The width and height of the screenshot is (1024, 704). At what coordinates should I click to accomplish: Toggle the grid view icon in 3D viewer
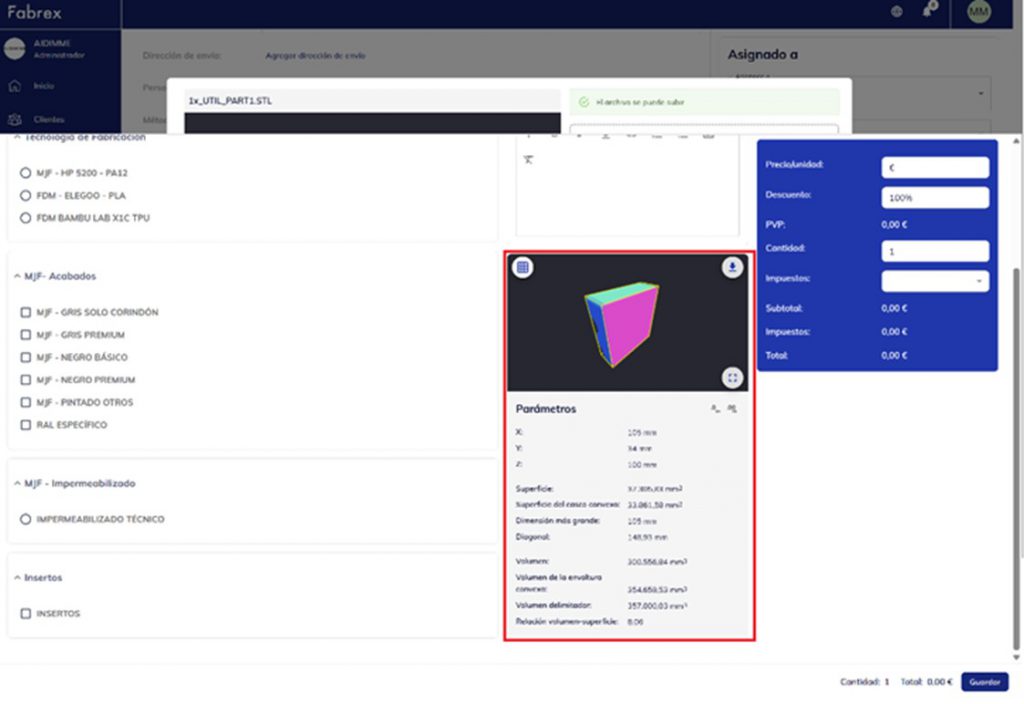(x=523, y=267)
